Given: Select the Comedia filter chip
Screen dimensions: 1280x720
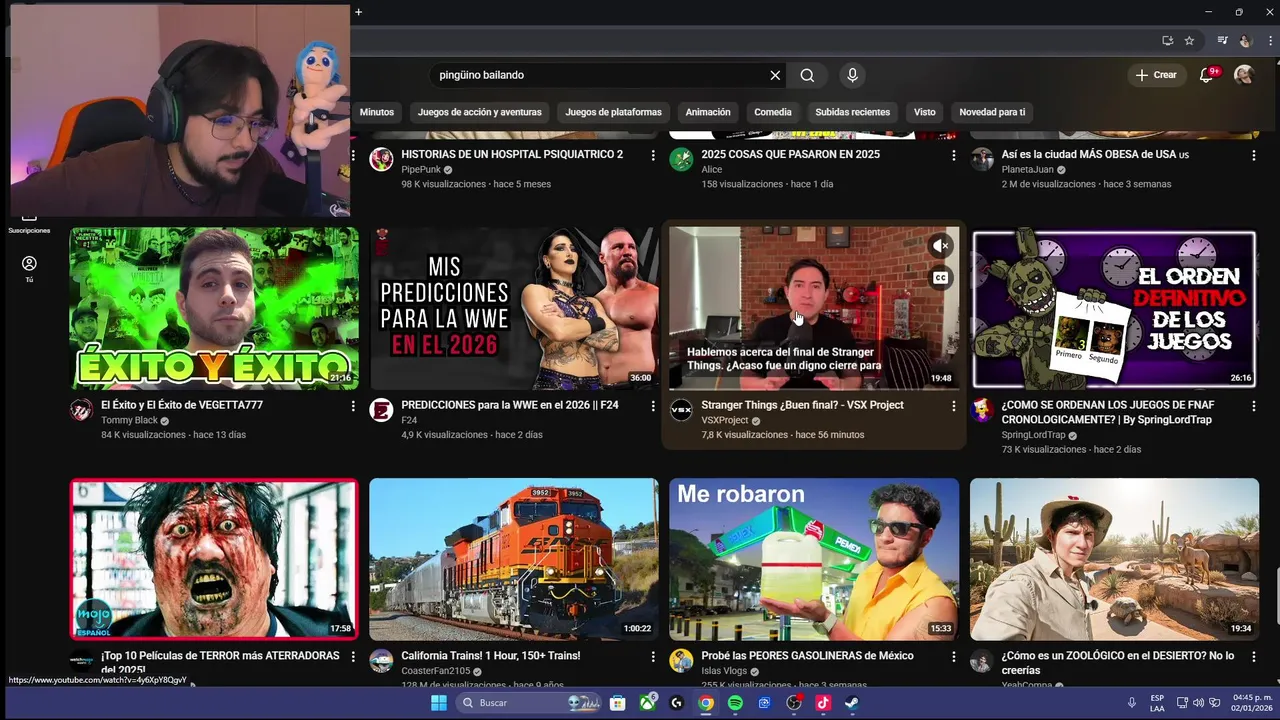Looking at the screenshot, I should 773,112.
